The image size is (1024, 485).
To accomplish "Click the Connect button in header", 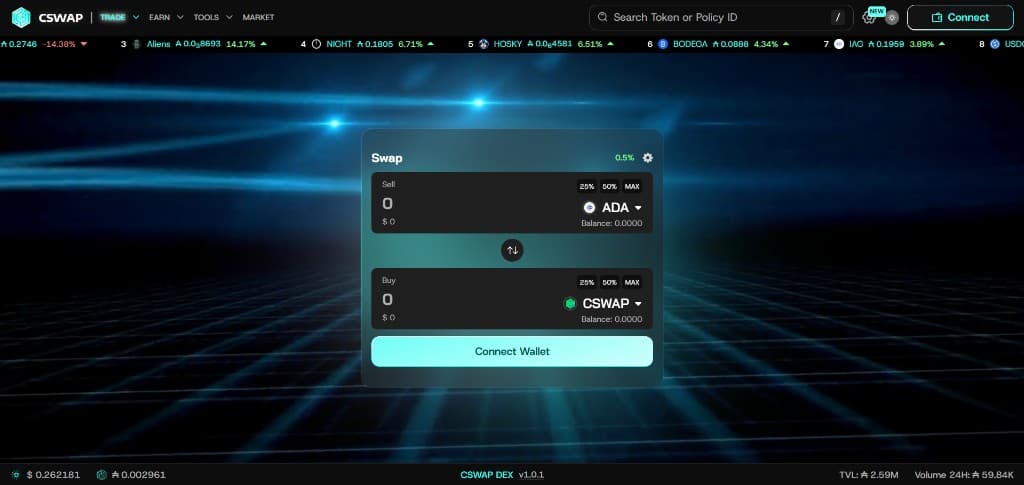I will click(x=960, y=18).
